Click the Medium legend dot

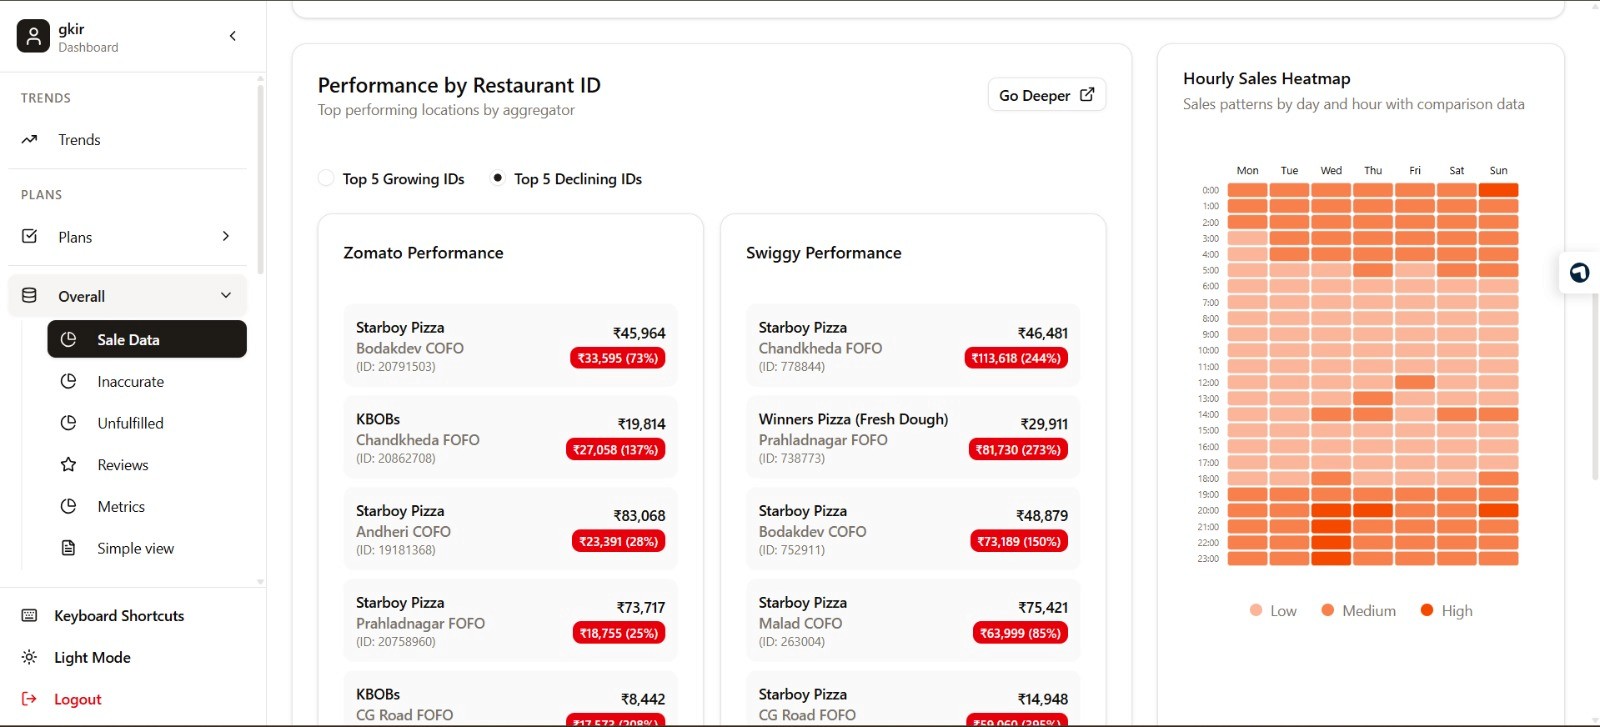(x=1328, y=610)
